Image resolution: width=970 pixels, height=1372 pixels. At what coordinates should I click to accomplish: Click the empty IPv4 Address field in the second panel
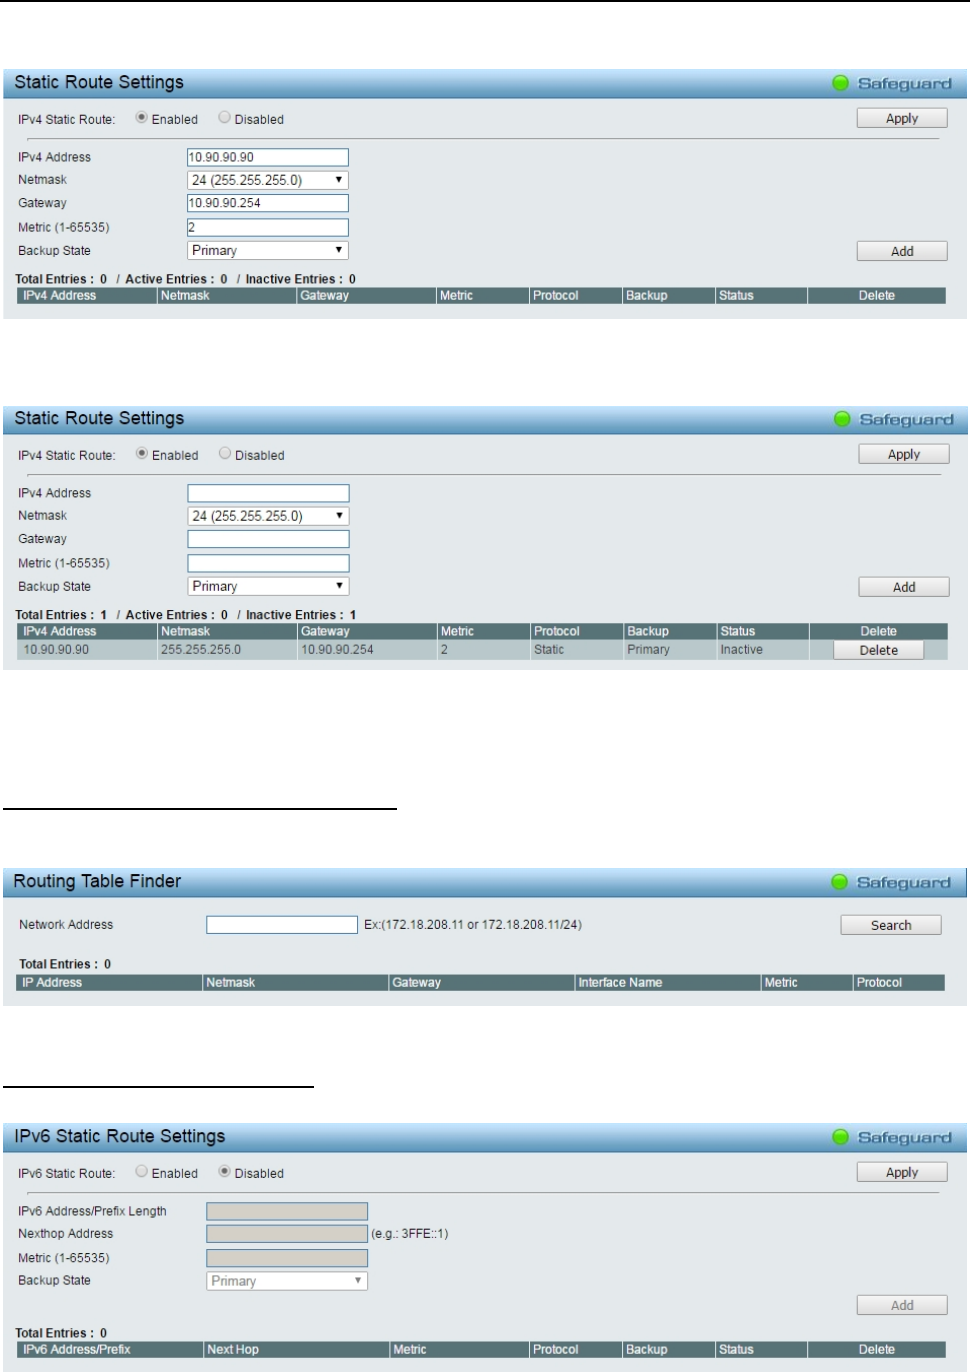268,493
